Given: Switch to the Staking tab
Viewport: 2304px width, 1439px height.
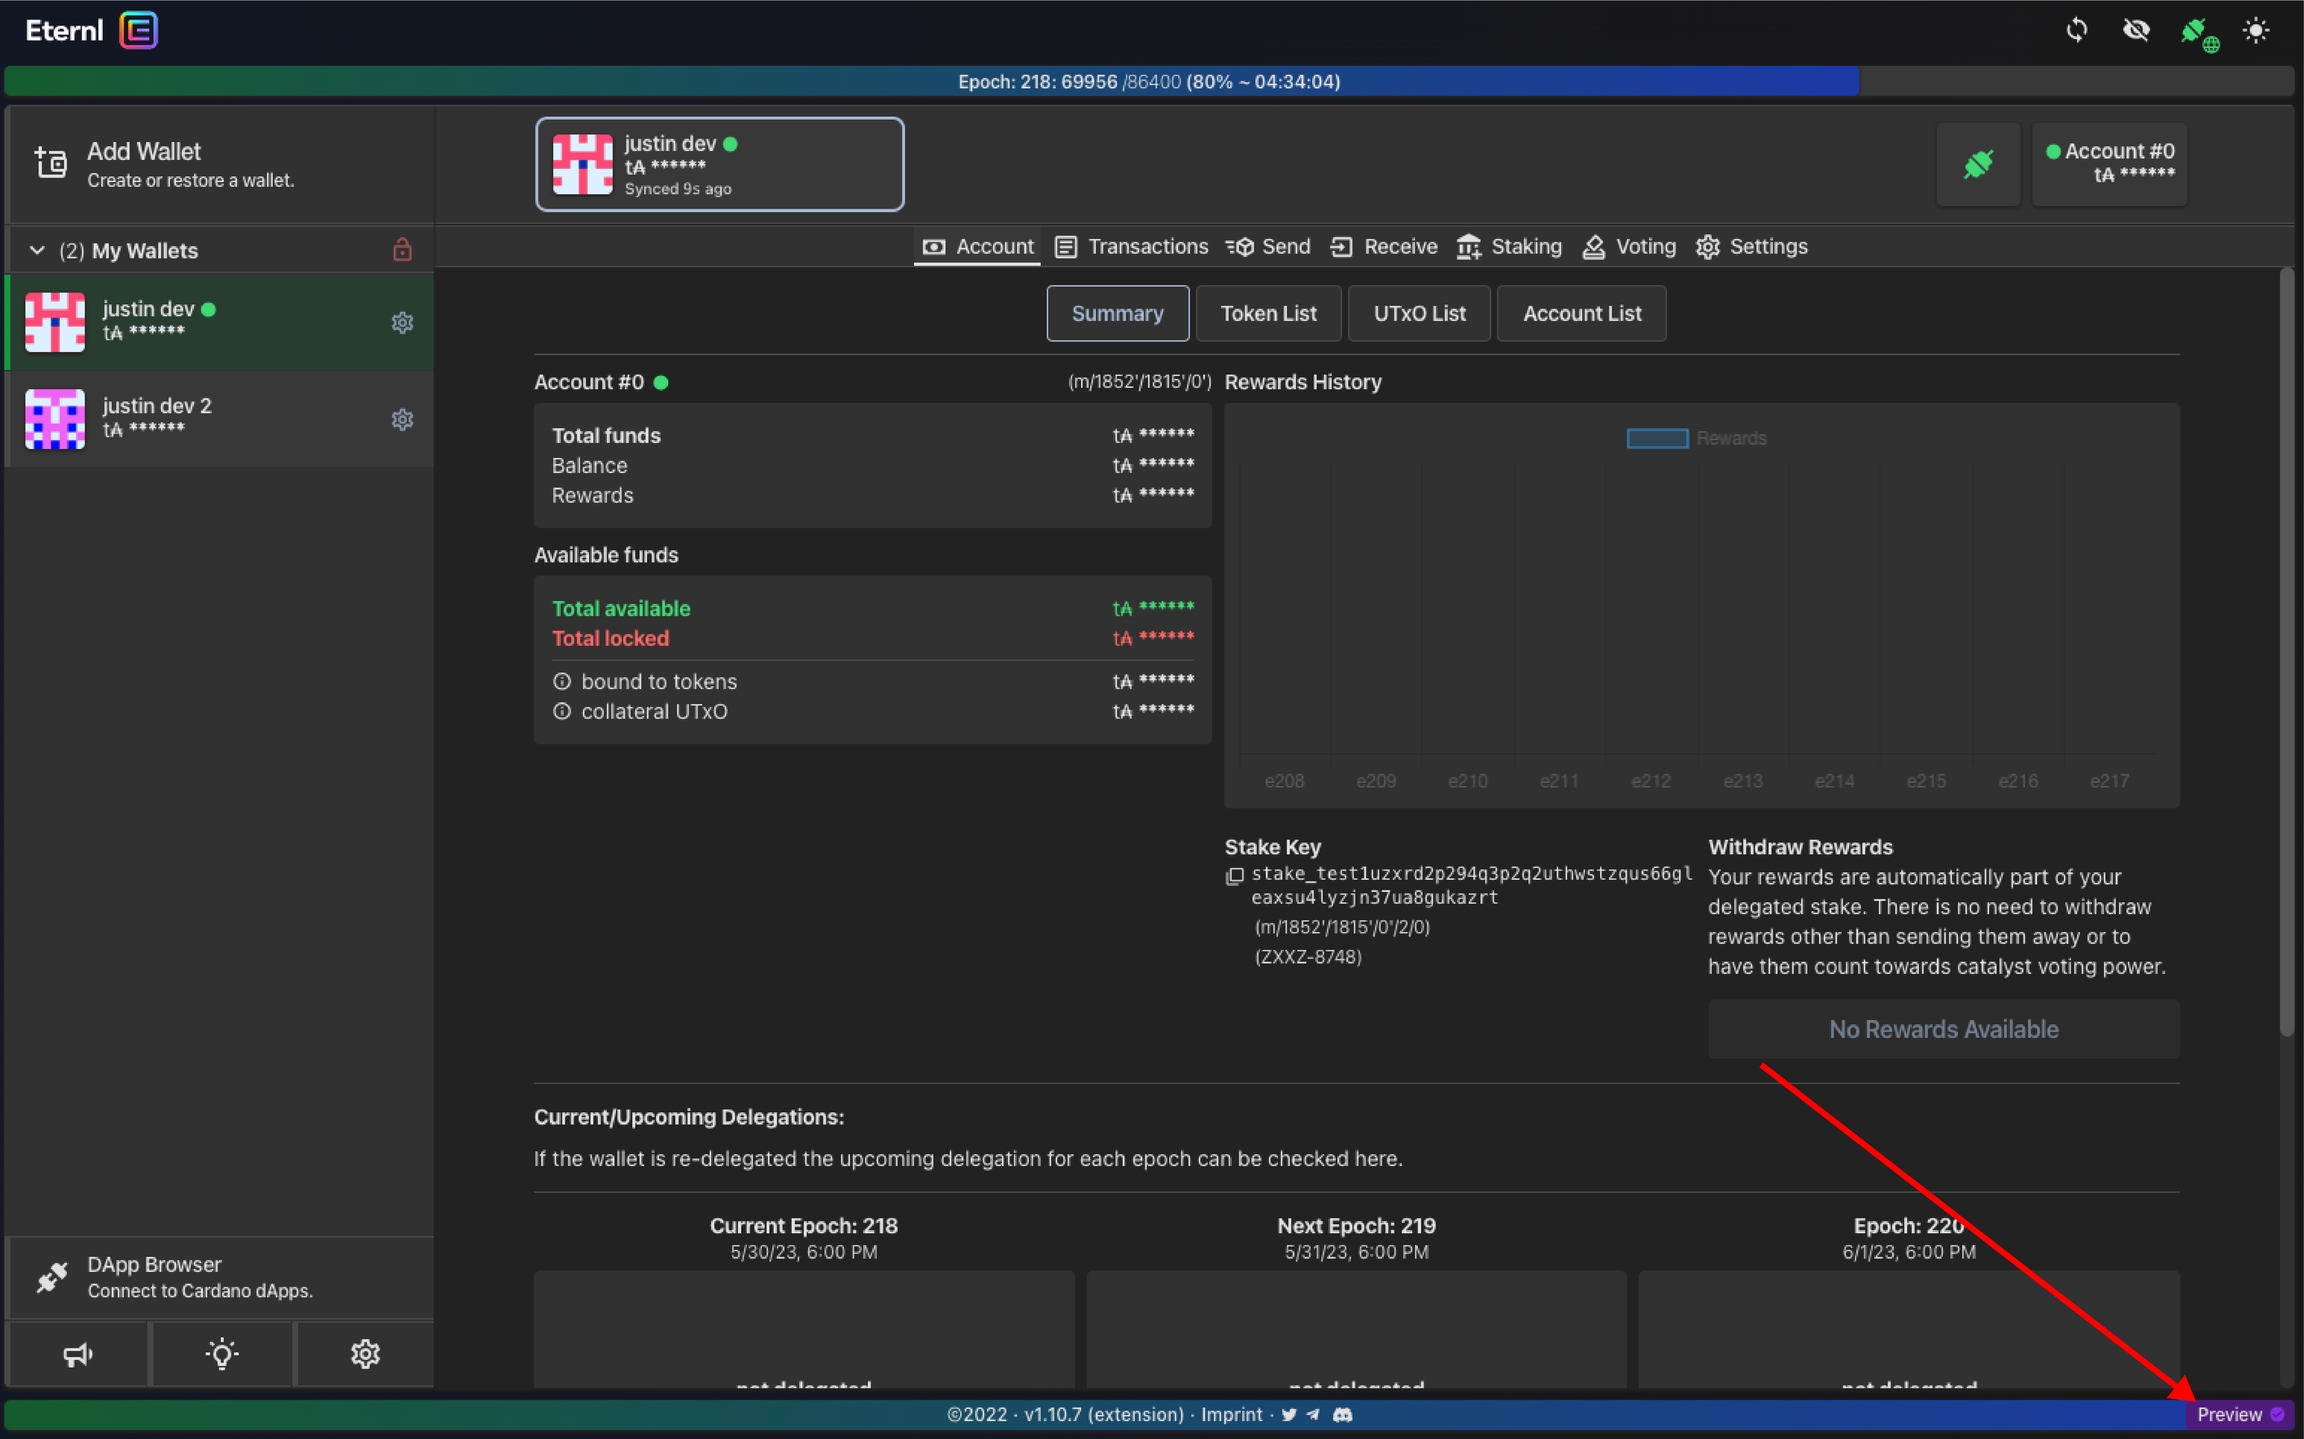Looking at the screenshot, I should point(1509,246).
